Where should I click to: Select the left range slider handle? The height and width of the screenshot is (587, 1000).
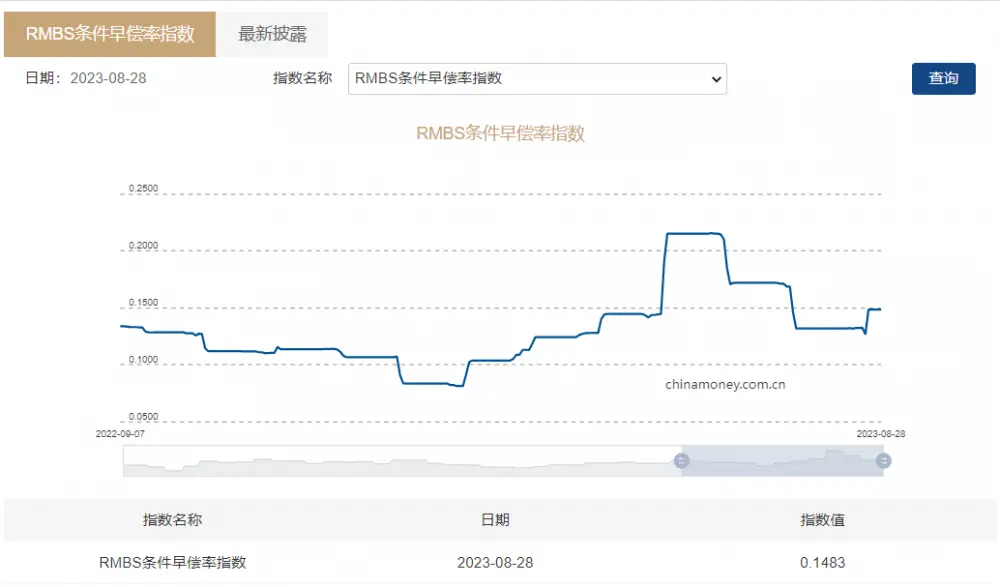[x=681, y=461]
